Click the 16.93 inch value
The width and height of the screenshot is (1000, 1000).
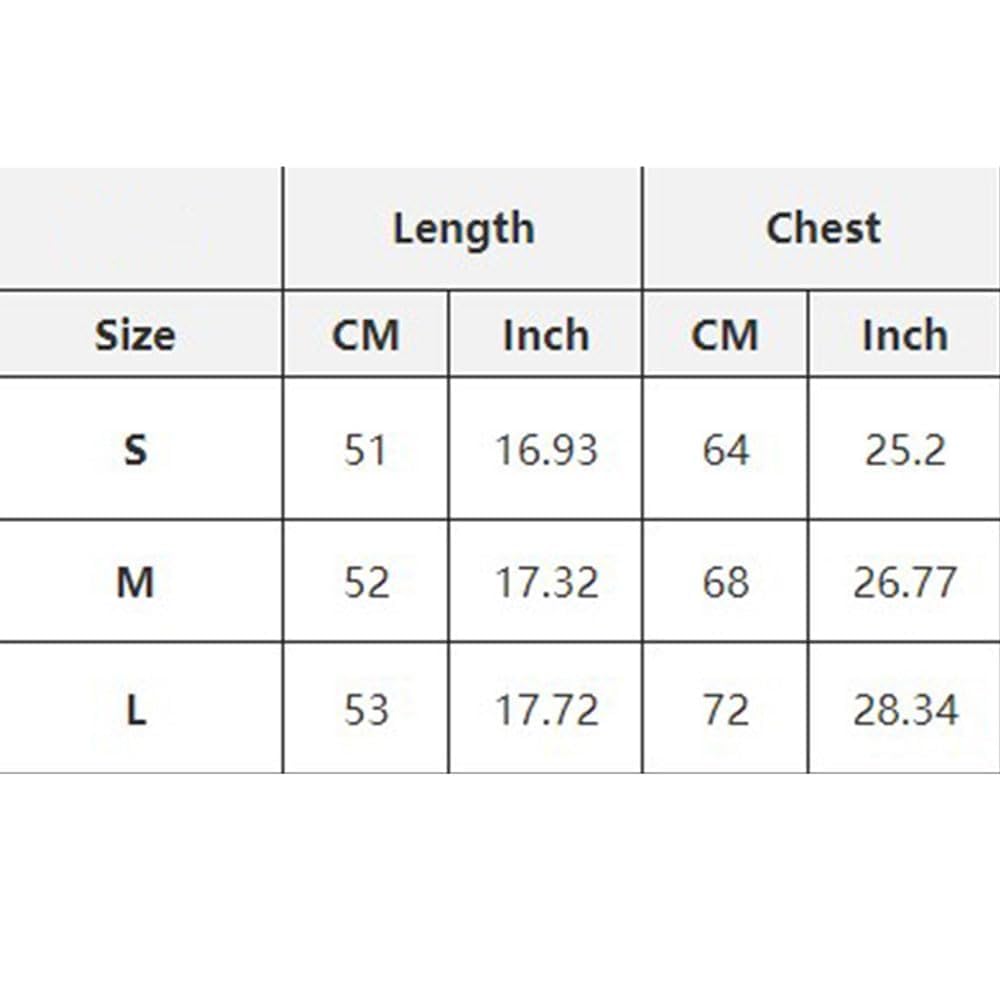click(x=546, y=450)
